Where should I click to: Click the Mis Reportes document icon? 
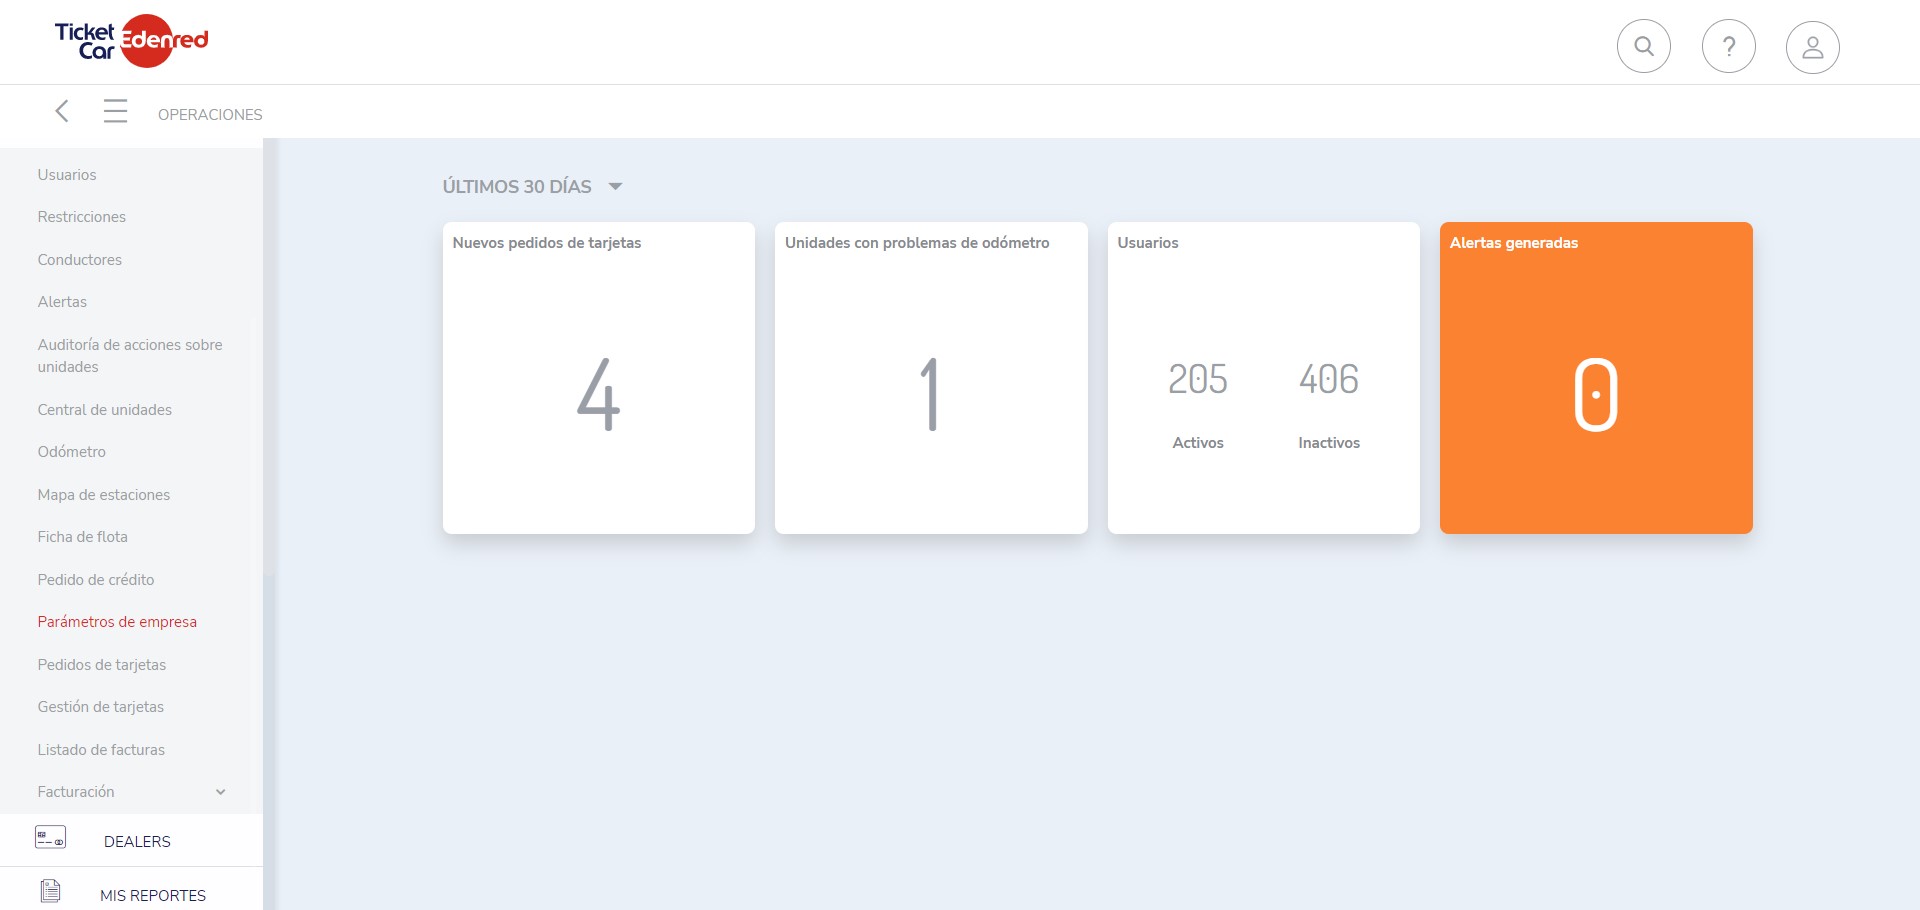51,891
